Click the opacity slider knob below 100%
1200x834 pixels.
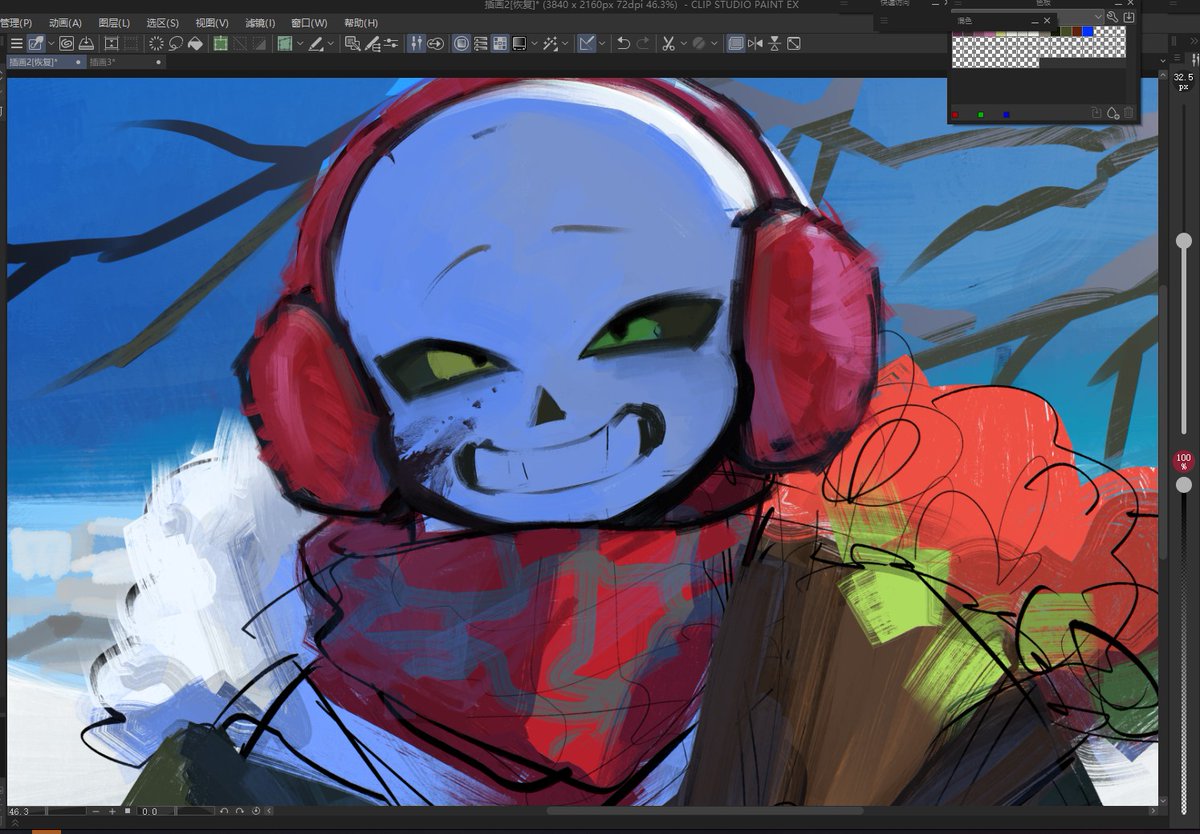tap(1183, 484)
